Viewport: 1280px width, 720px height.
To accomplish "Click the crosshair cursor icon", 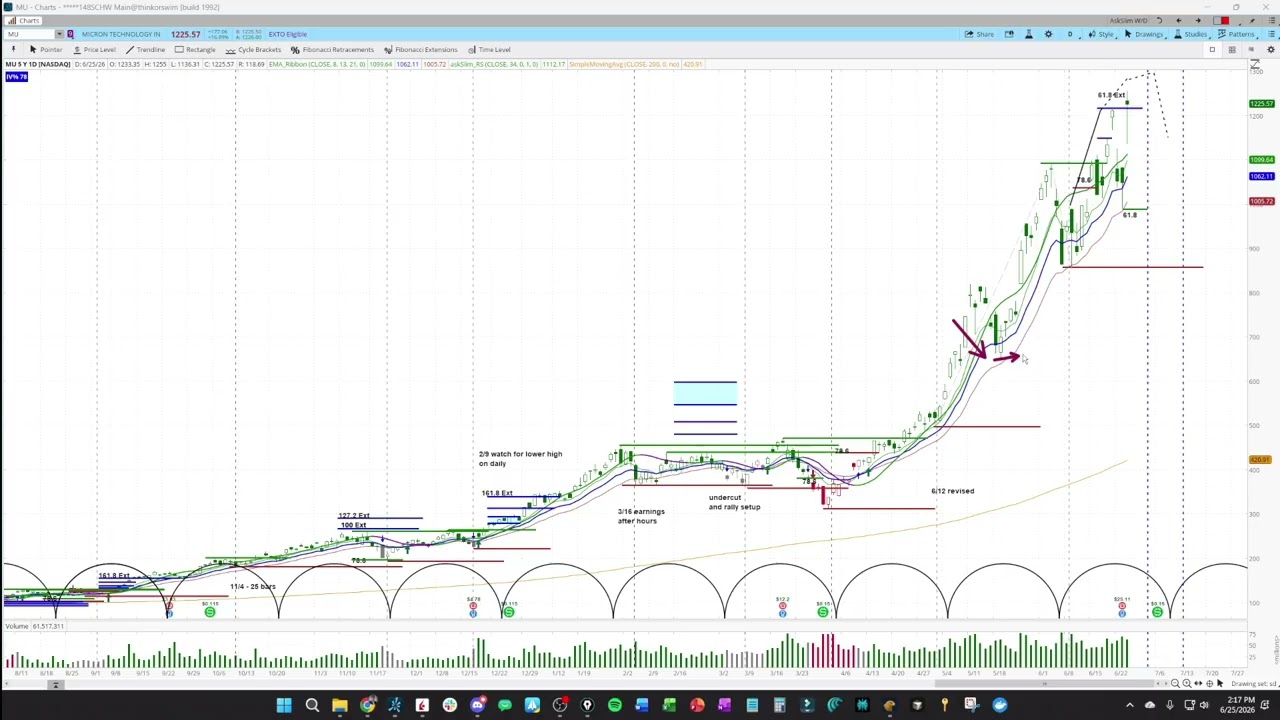I will [1209, 684].
